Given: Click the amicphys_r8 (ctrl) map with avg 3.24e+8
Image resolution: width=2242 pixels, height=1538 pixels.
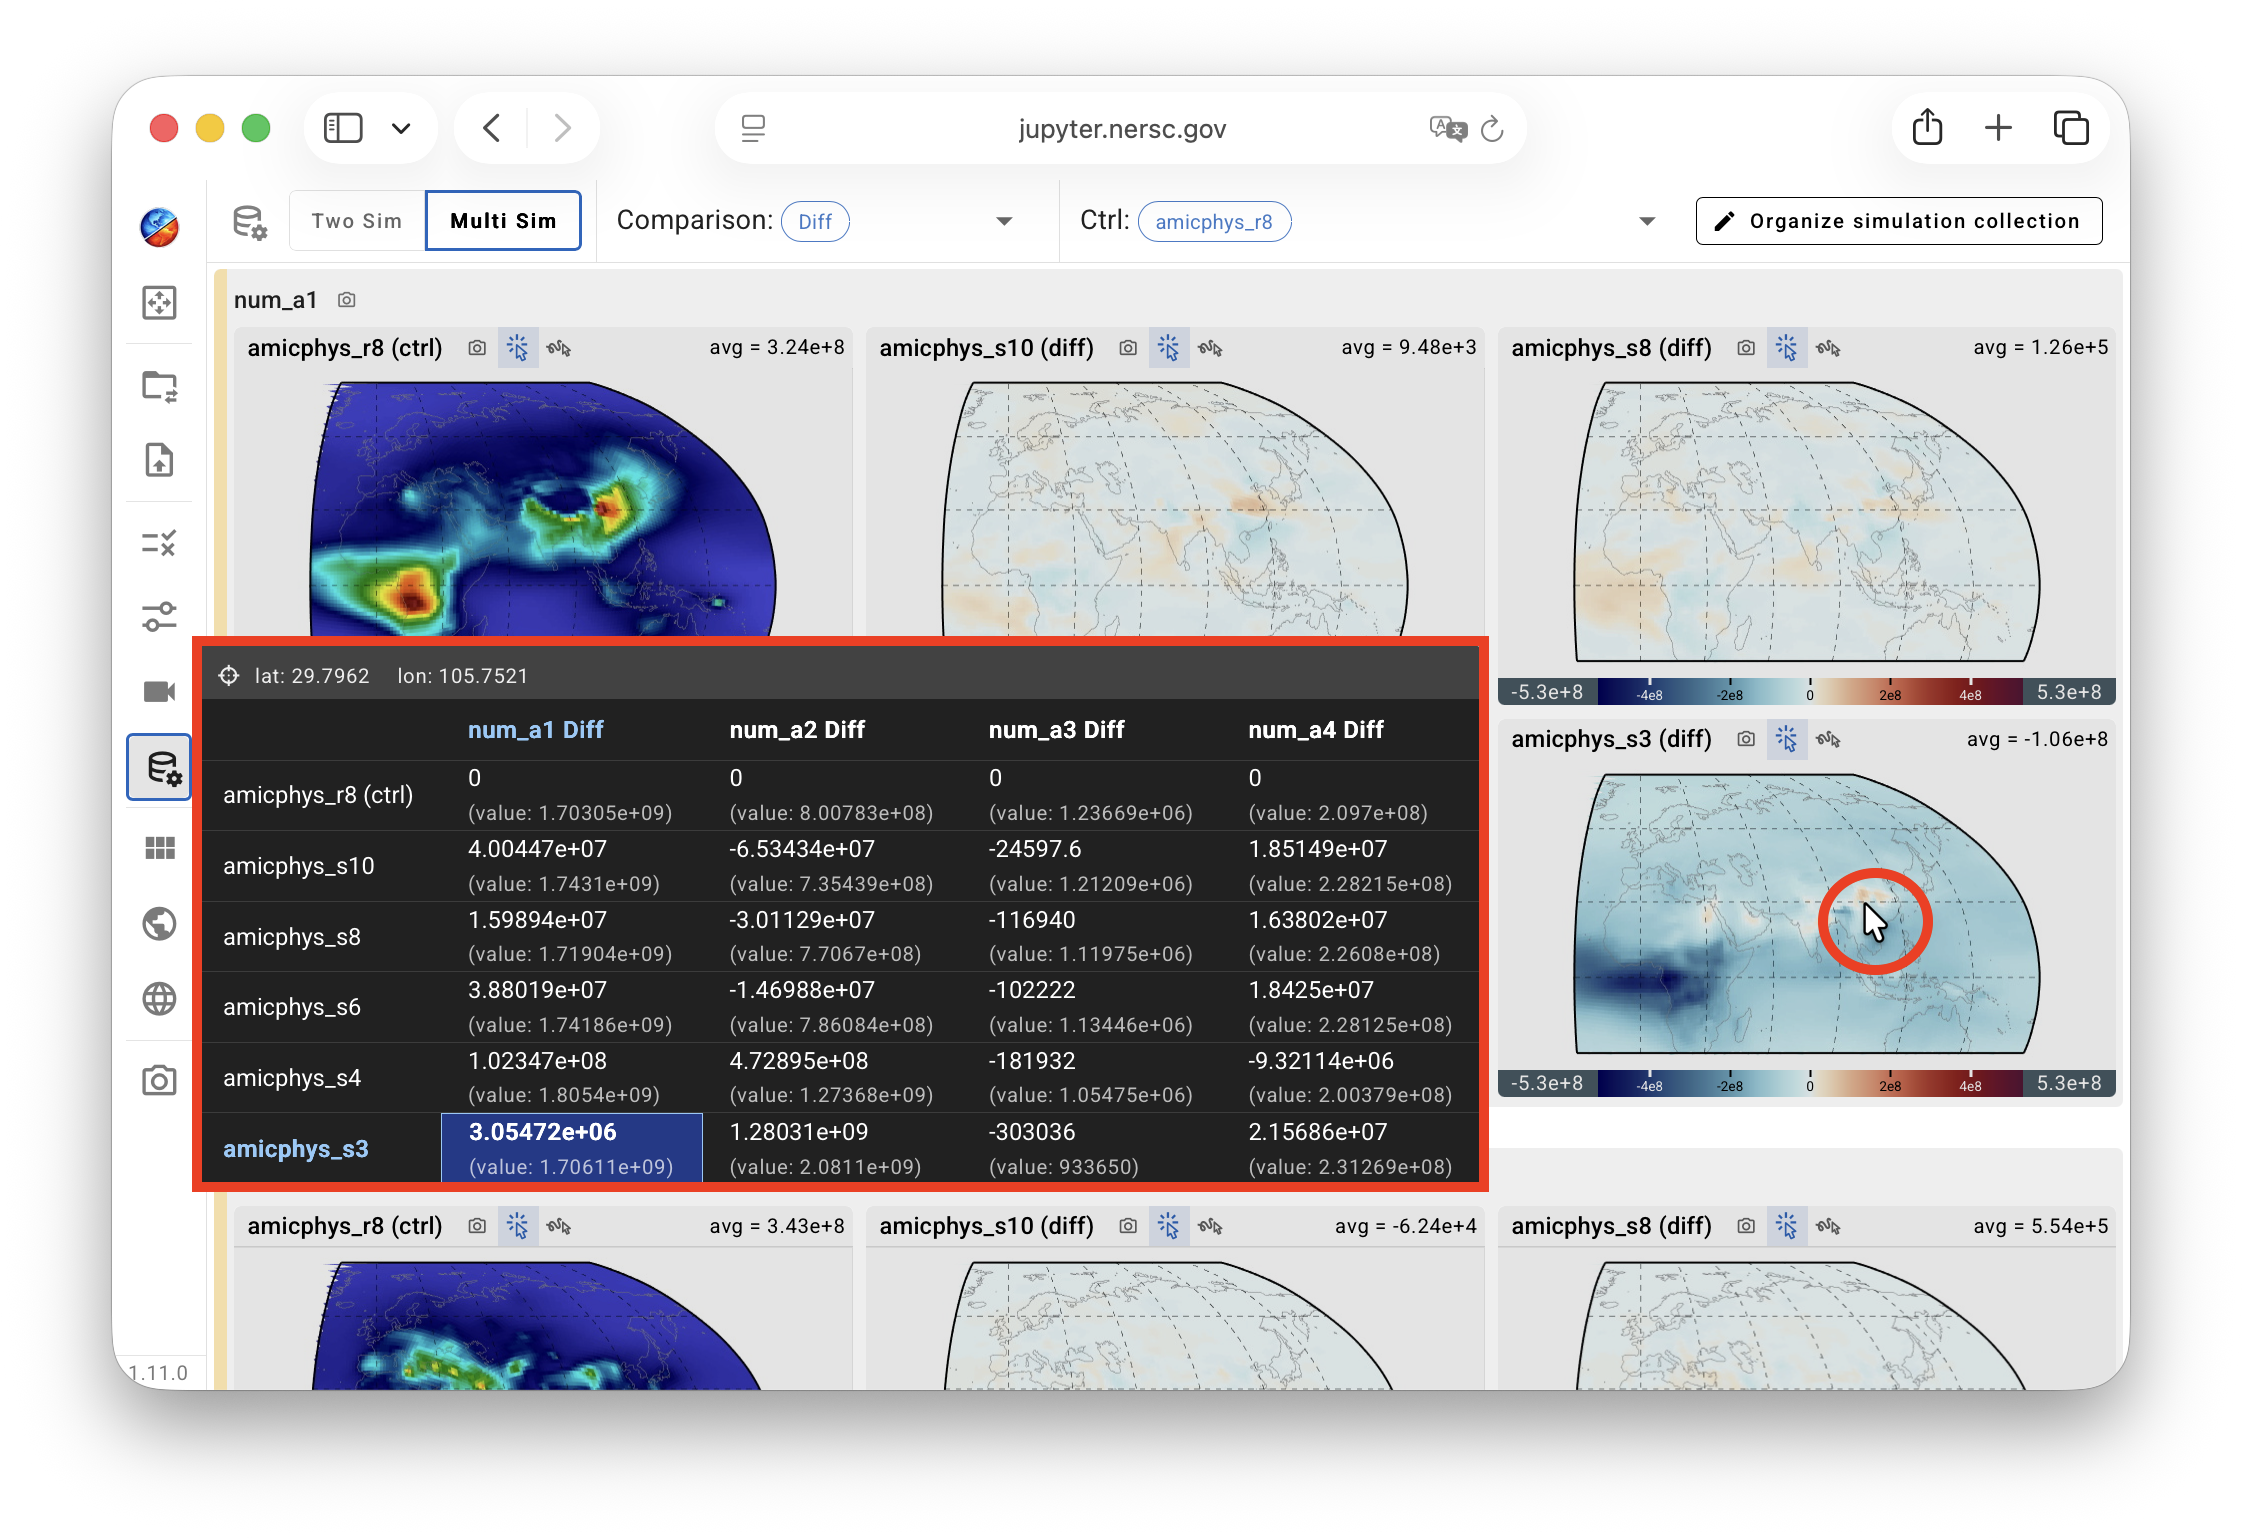Looking at the screenshot, I should click(x=543, y=508).
